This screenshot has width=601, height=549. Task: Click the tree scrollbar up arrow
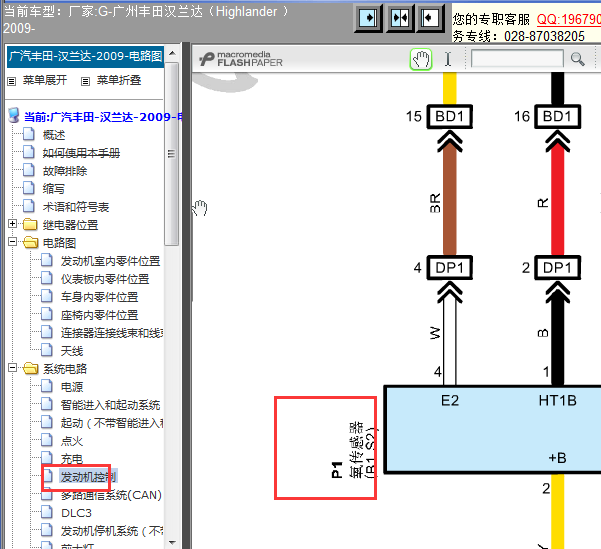pyautogui.click(x=172, y=53)
